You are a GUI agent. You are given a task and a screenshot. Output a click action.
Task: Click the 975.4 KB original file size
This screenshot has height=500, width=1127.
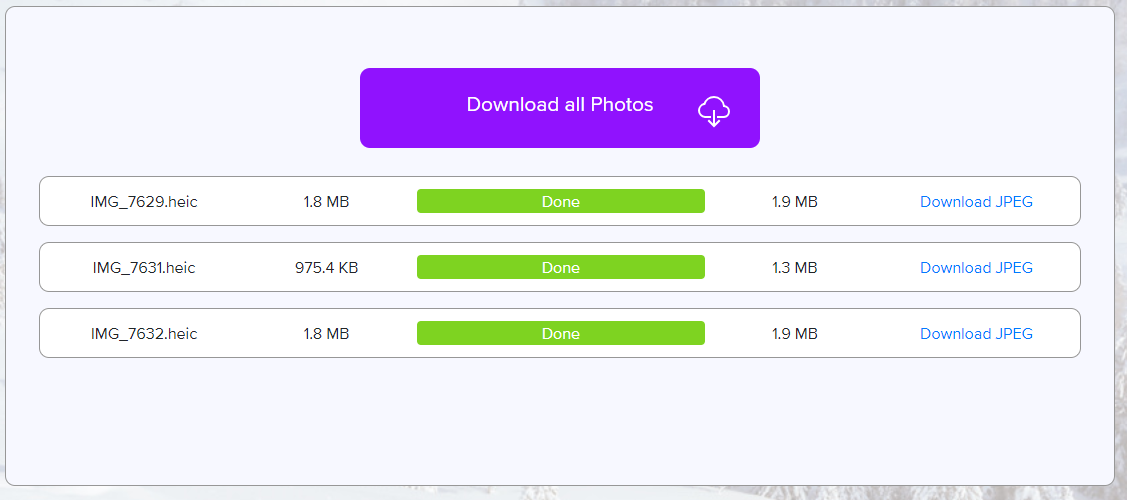[326, 268]
